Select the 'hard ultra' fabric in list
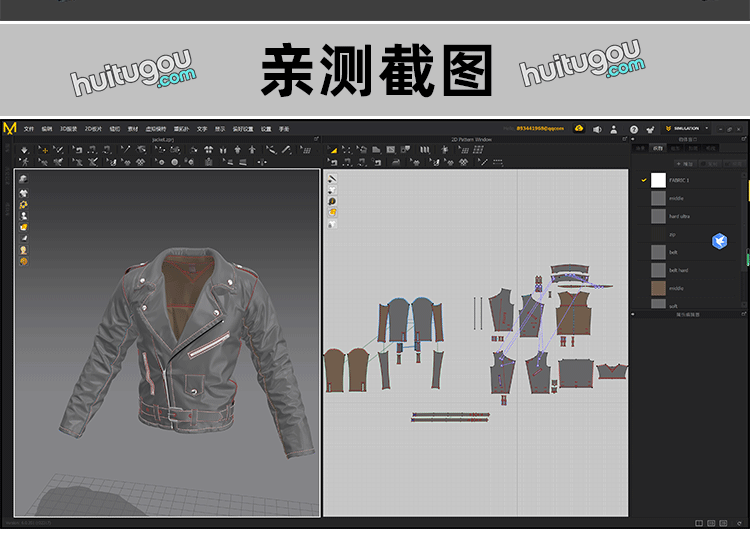The width and height of the screenshot is (750, 536). (680, 216)
